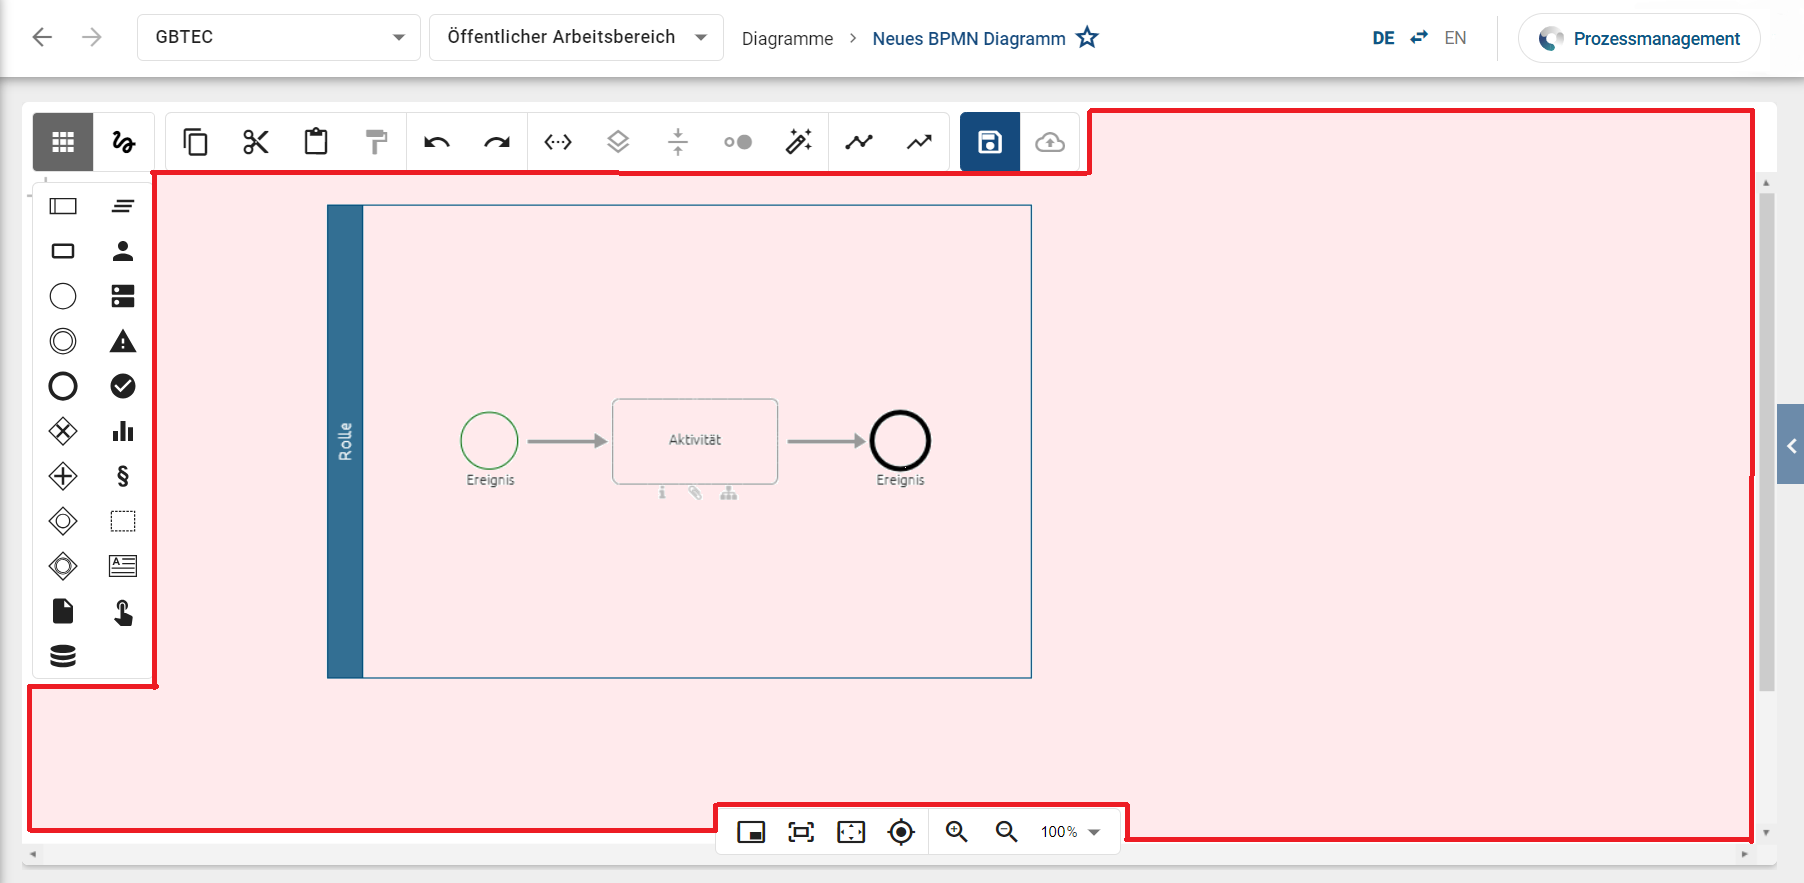Viewport: 1804px width, 883px height.
Task: Select the database data store symbol
Action: tap(63, 656)
